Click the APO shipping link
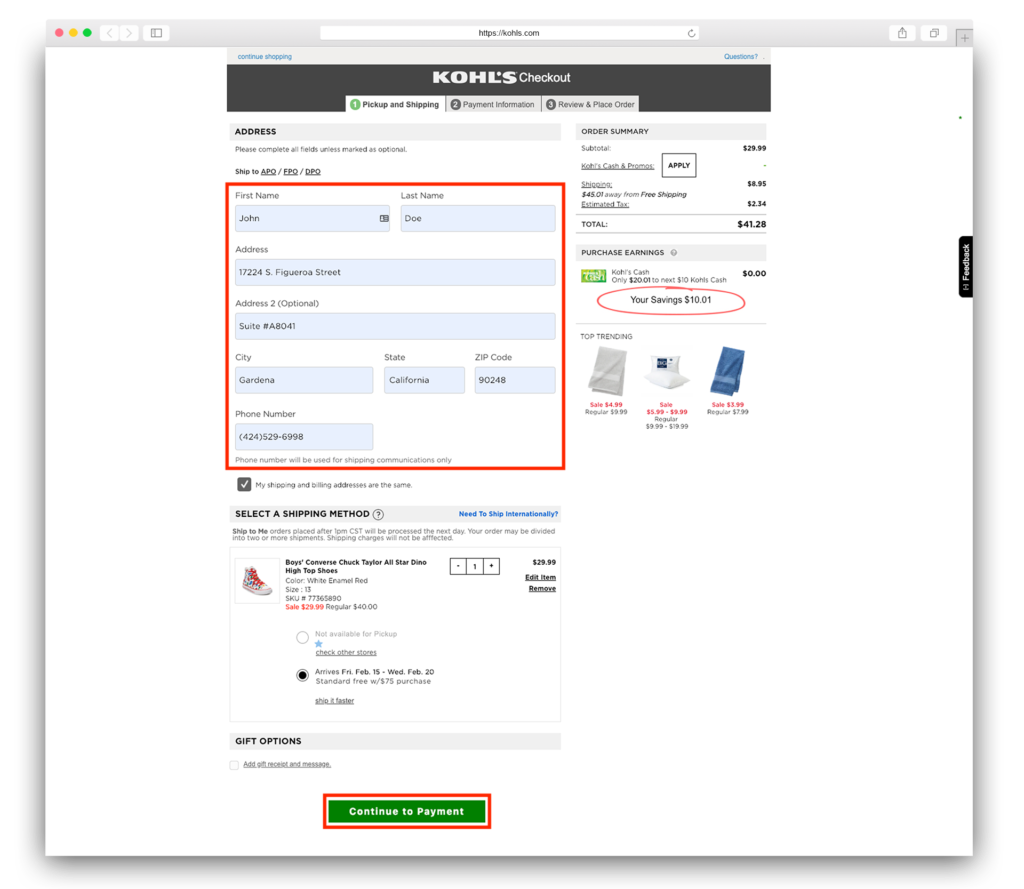The width and height of the screenshot is (1024, 889). pos(268,172)
